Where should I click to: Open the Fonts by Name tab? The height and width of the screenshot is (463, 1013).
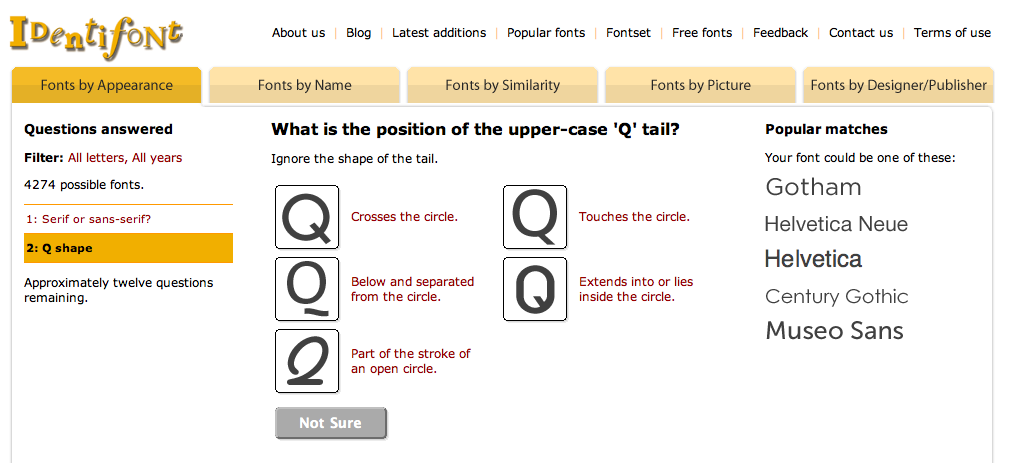(x=304, y=85)
